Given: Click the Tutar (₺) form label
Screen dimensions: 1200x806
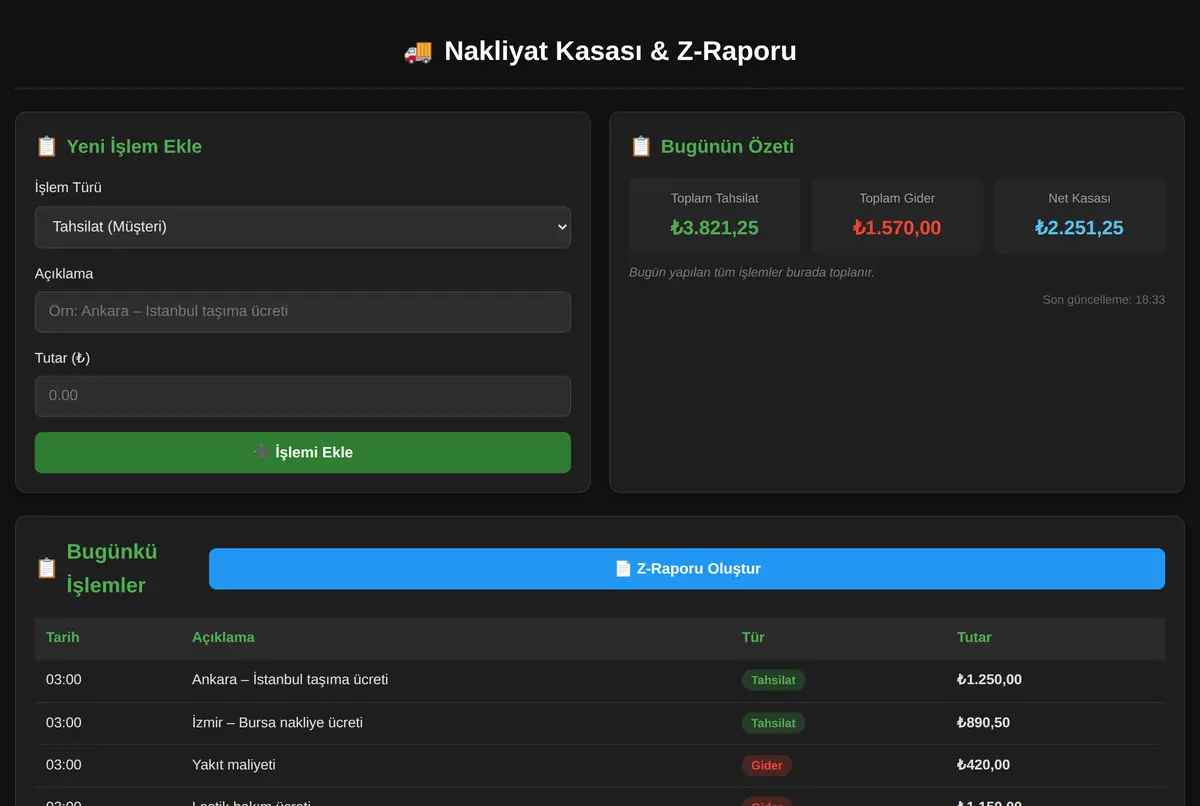Looking at the screenshot, I should 62,358.
